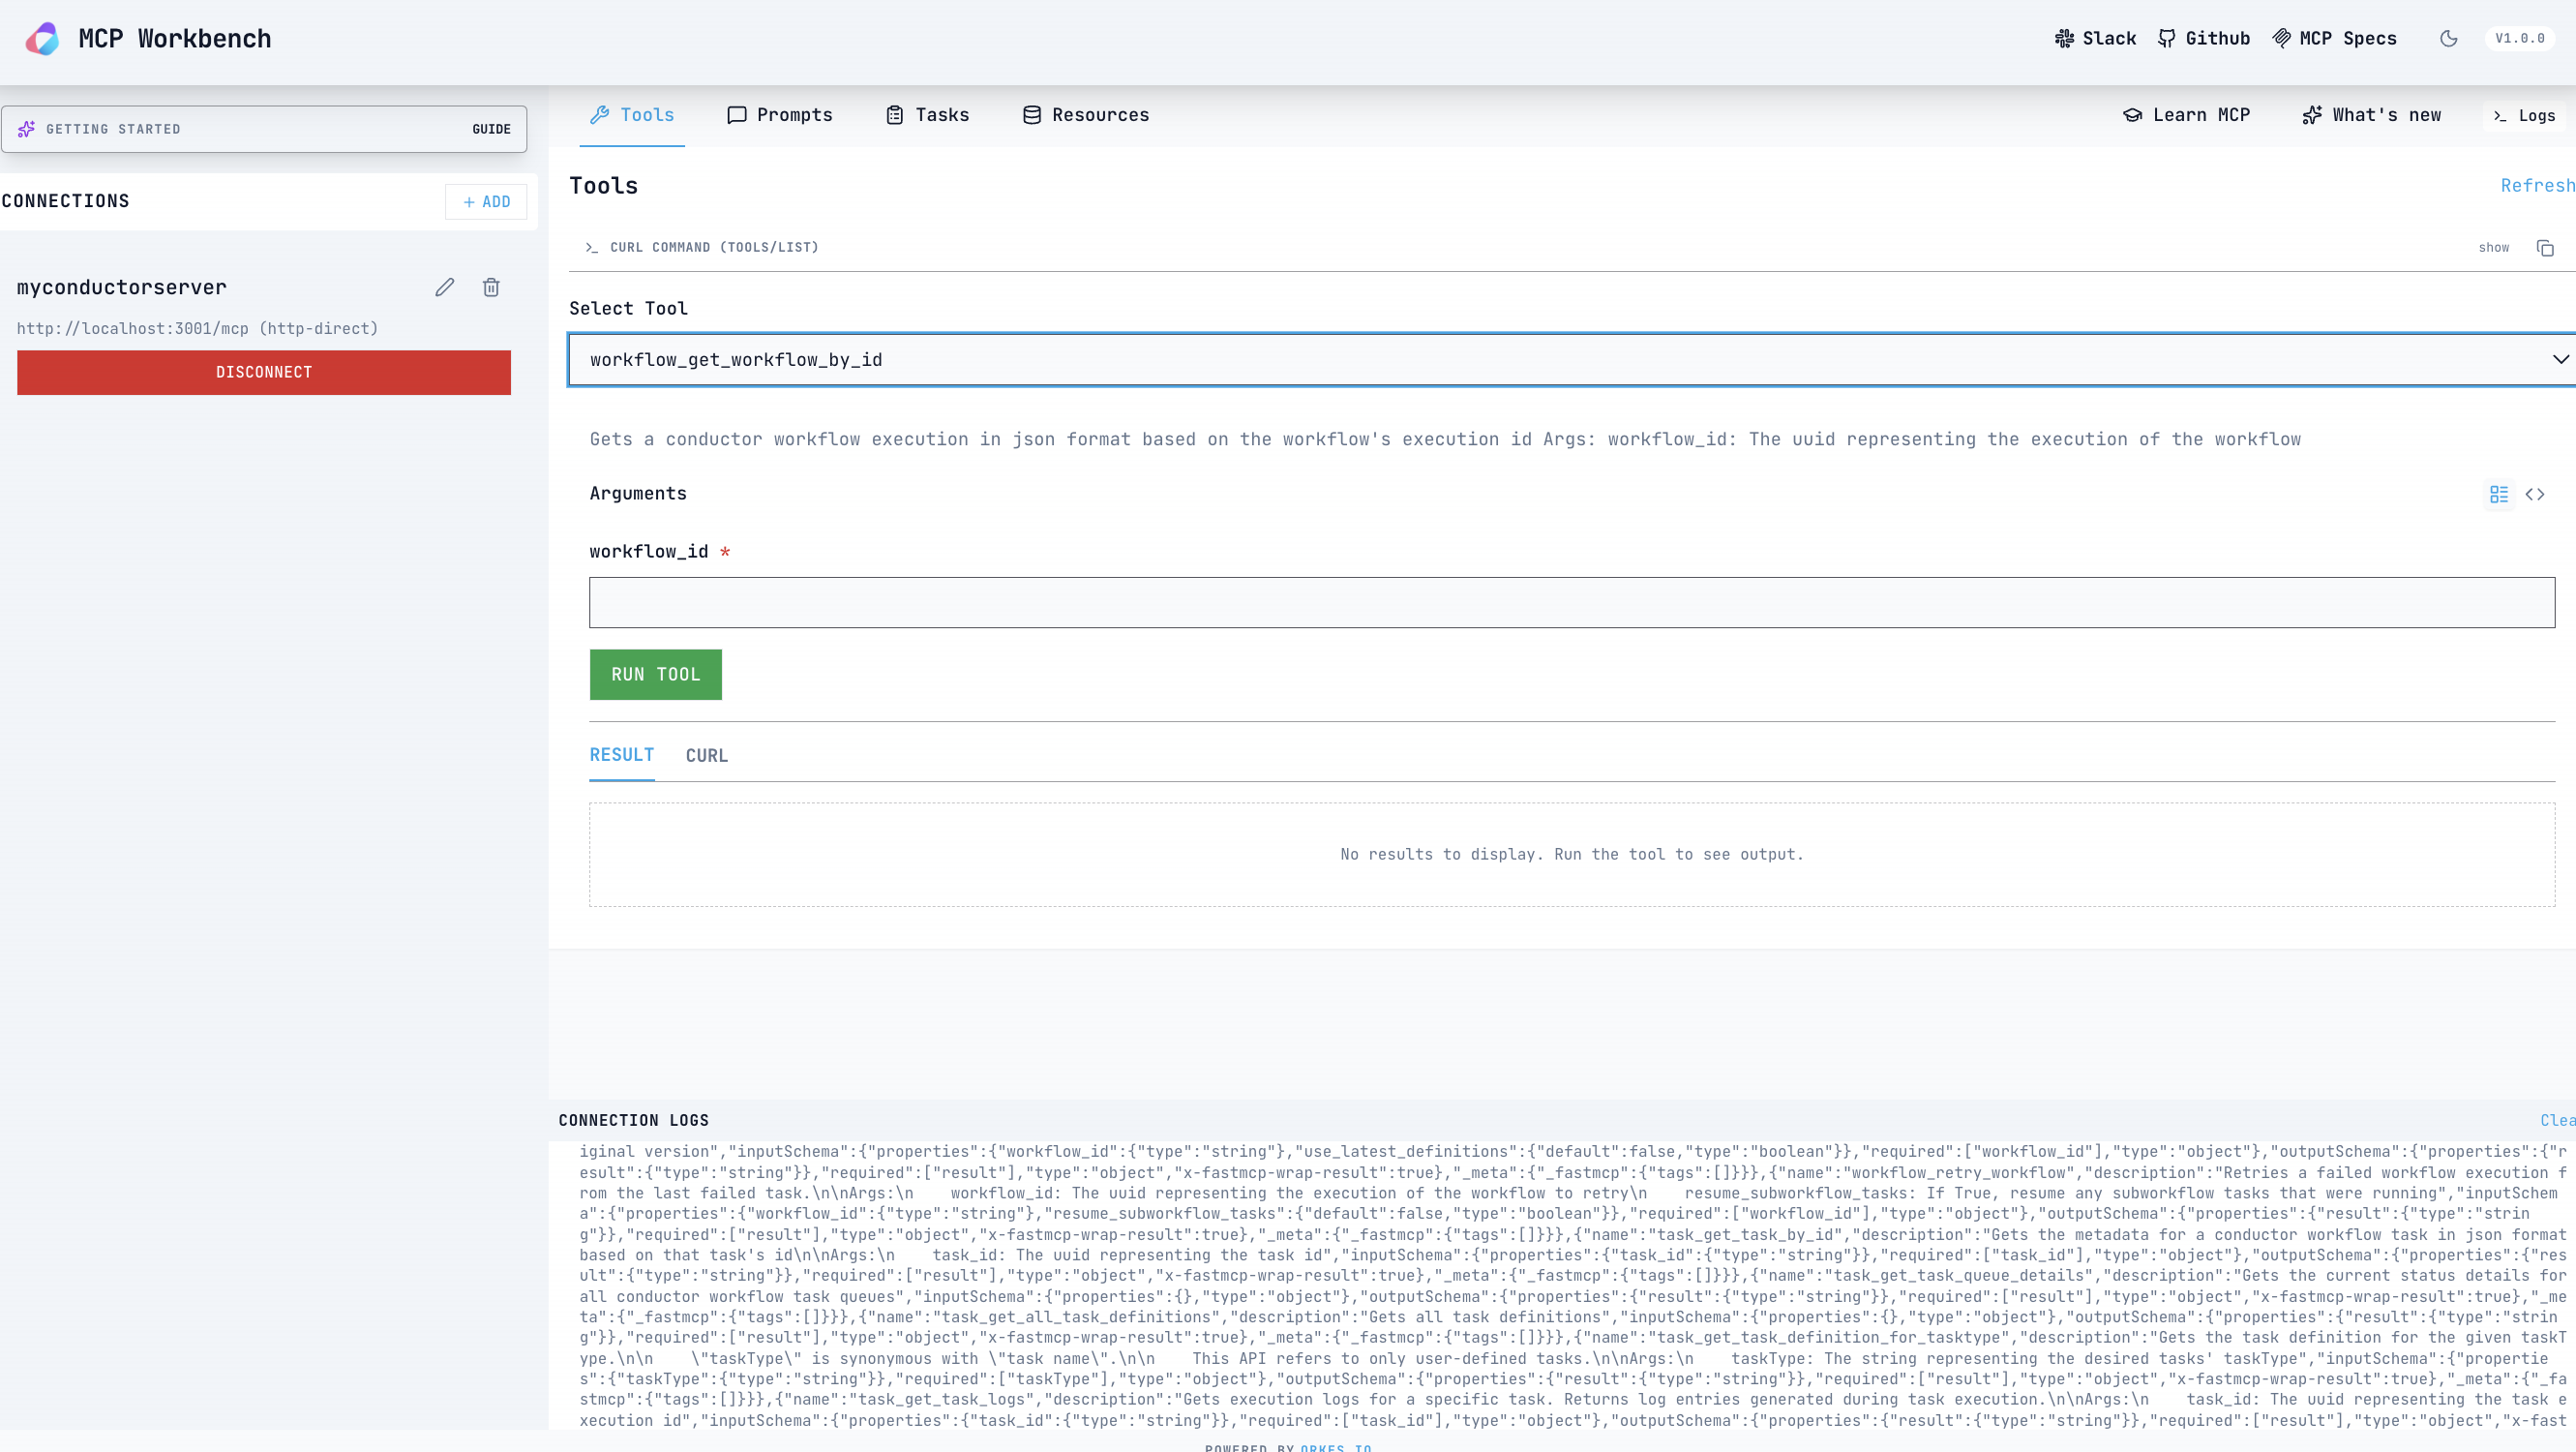Screen dimensions: 2576x1452
Task: Add a new connection
Action: point(486,202)
